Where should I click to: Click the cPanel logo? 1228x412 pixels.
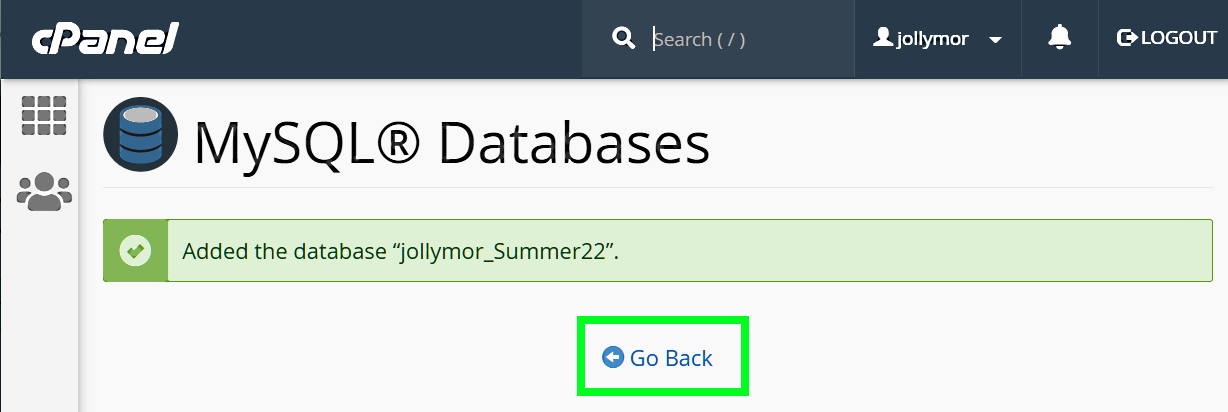[105, 39]
